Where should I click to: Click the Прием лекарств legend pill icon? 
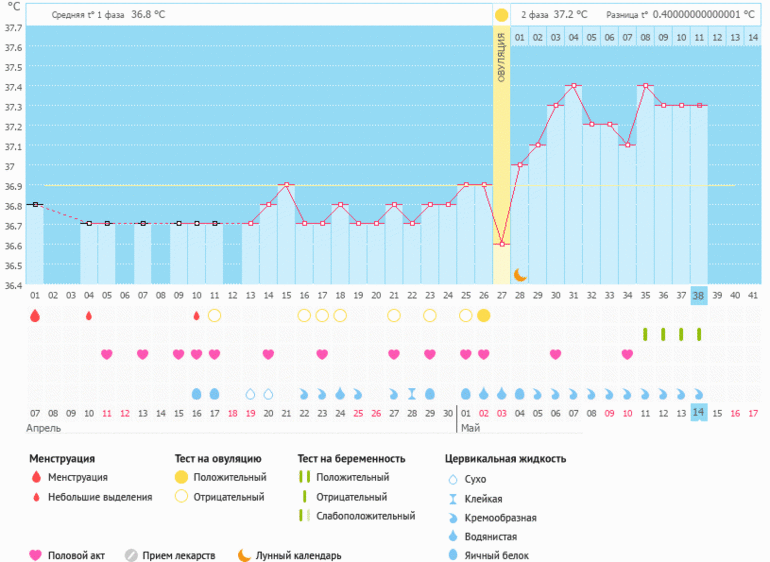click(131, 555)
